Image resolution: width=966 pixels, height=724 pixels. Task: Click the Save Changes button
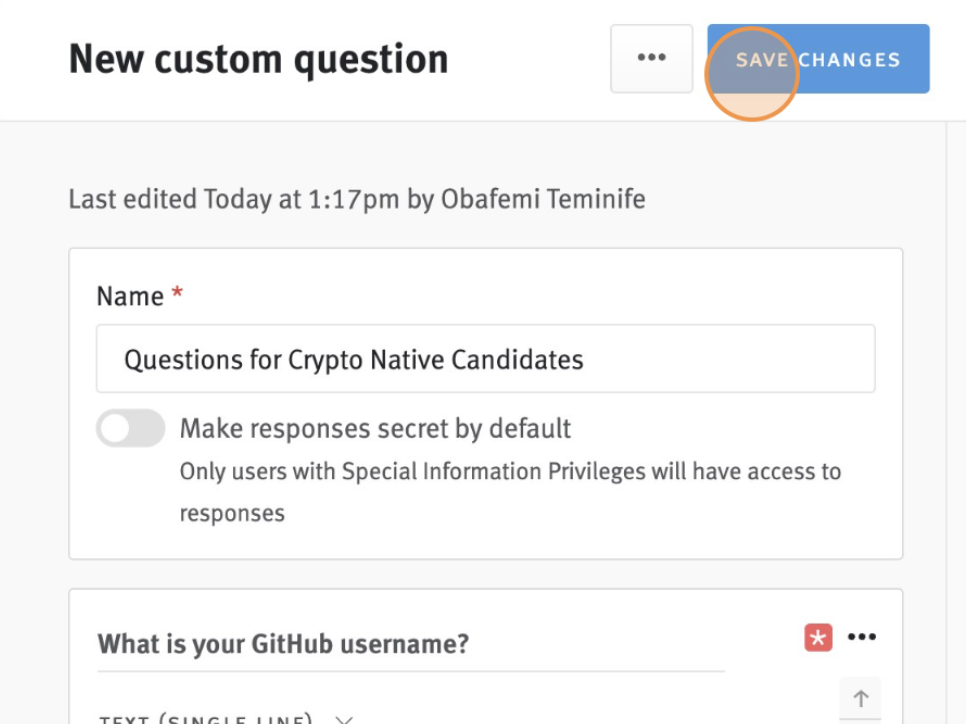click(818, 59)
